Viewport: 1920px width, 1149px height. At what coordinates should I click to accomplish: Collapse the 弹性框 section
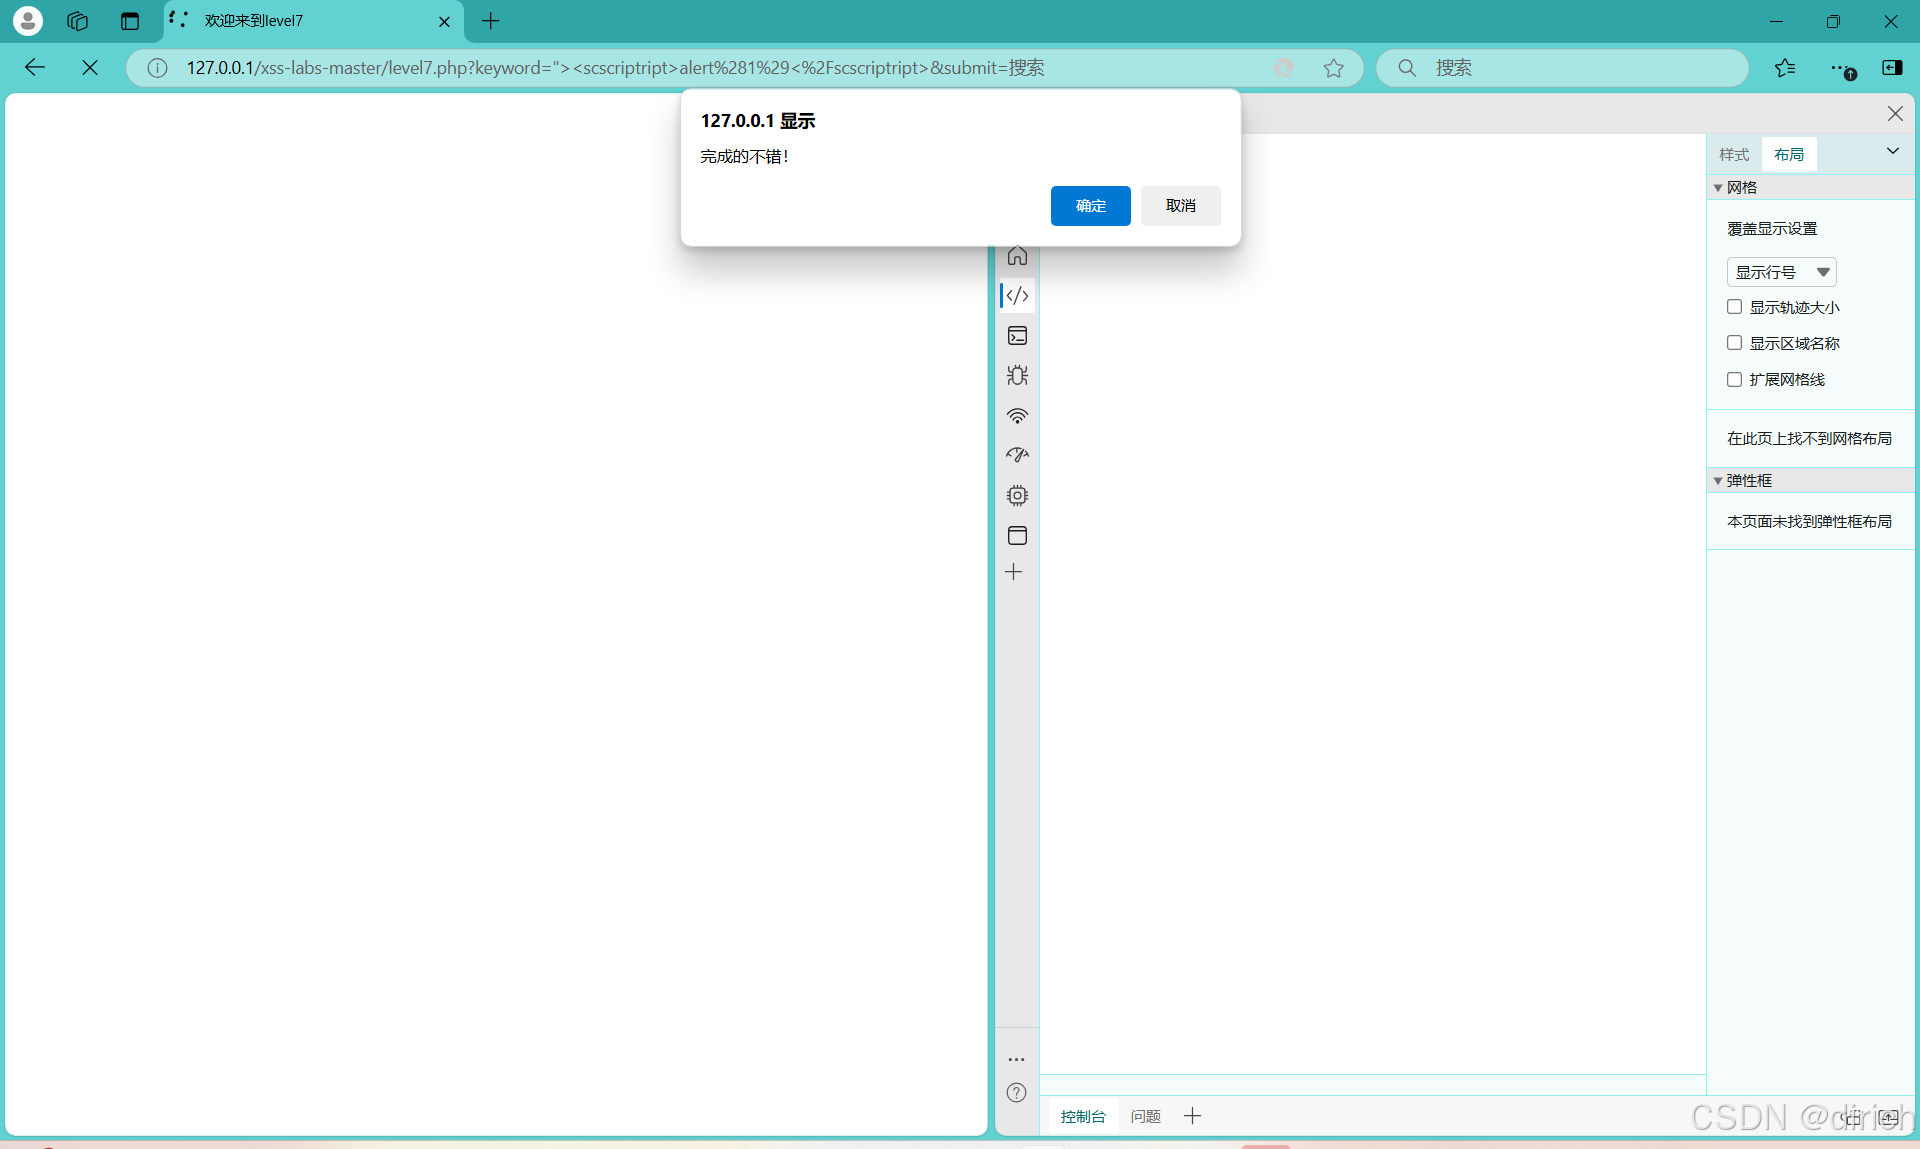point(1718,481)
